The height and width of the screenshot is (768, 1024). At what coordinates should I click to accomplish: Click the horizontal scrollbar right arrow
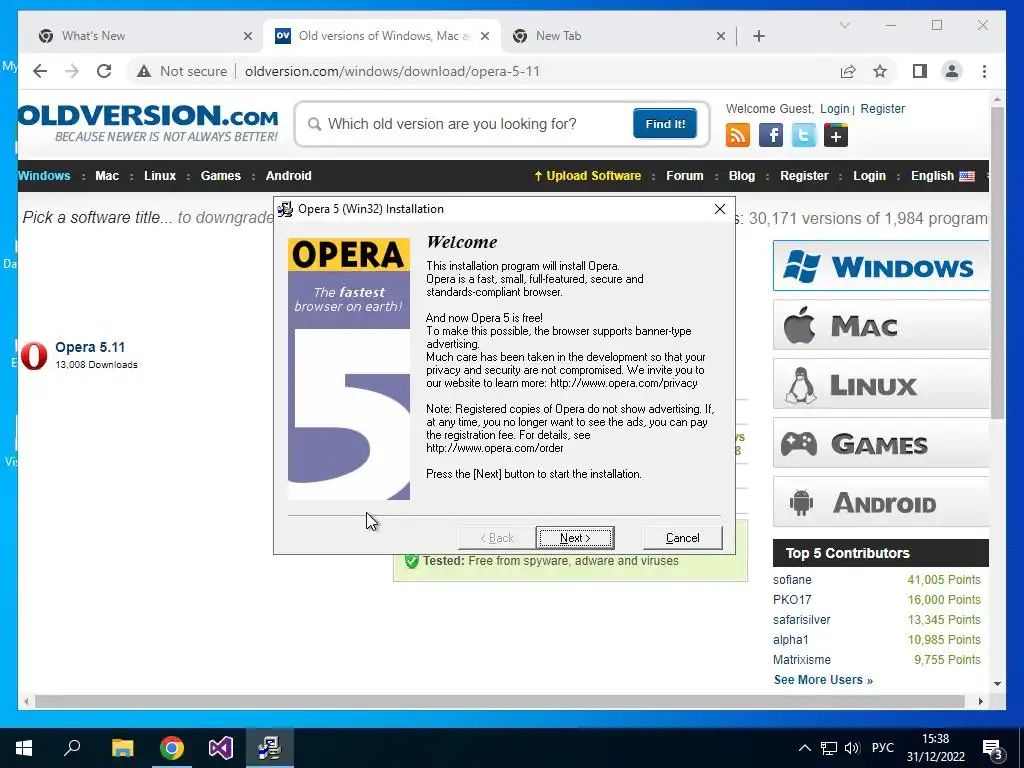pyautogui.click(x=980, y=701)
